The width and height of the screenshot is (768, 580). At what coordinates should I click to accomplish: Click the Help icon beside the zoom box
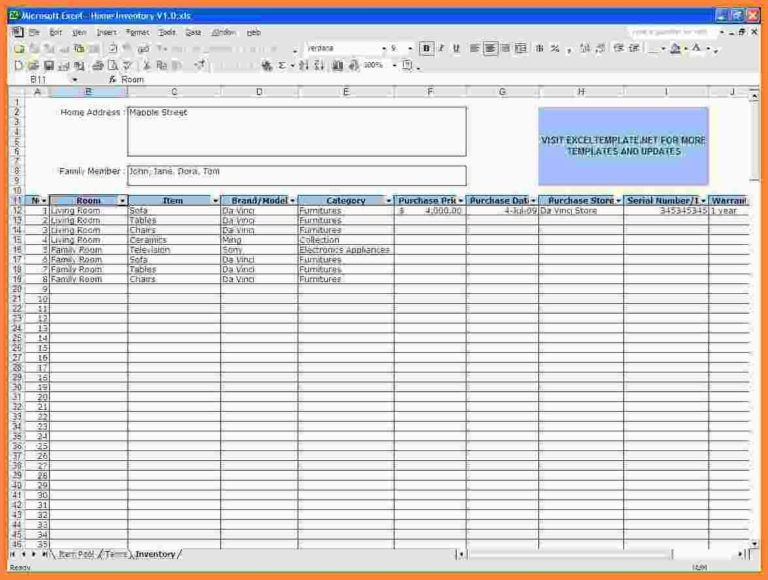pyautogui.click(x=407, y=66)
